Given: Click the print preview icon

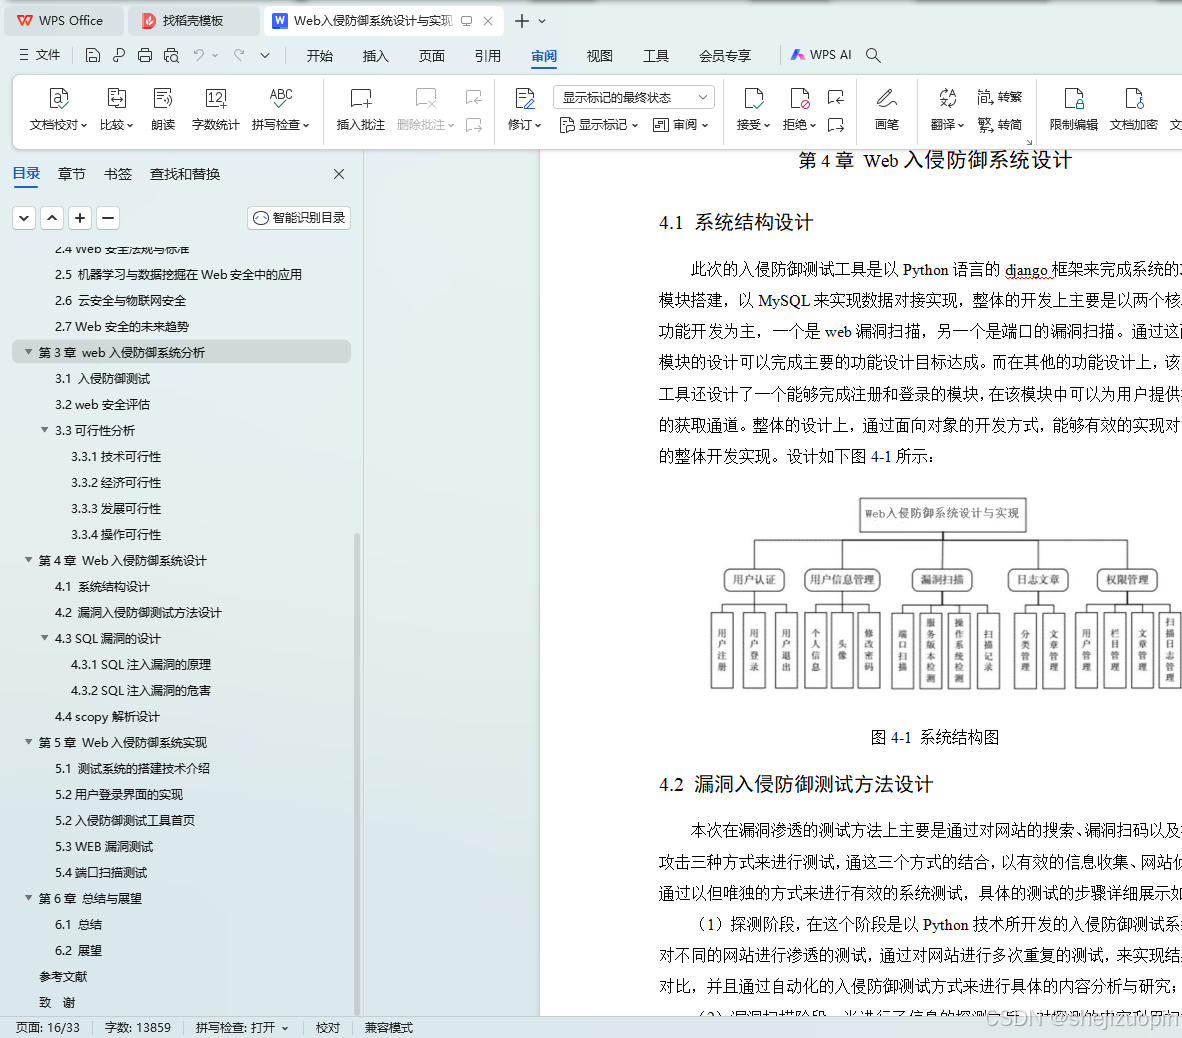Looking at the screenshot, I should pos(171,55).
